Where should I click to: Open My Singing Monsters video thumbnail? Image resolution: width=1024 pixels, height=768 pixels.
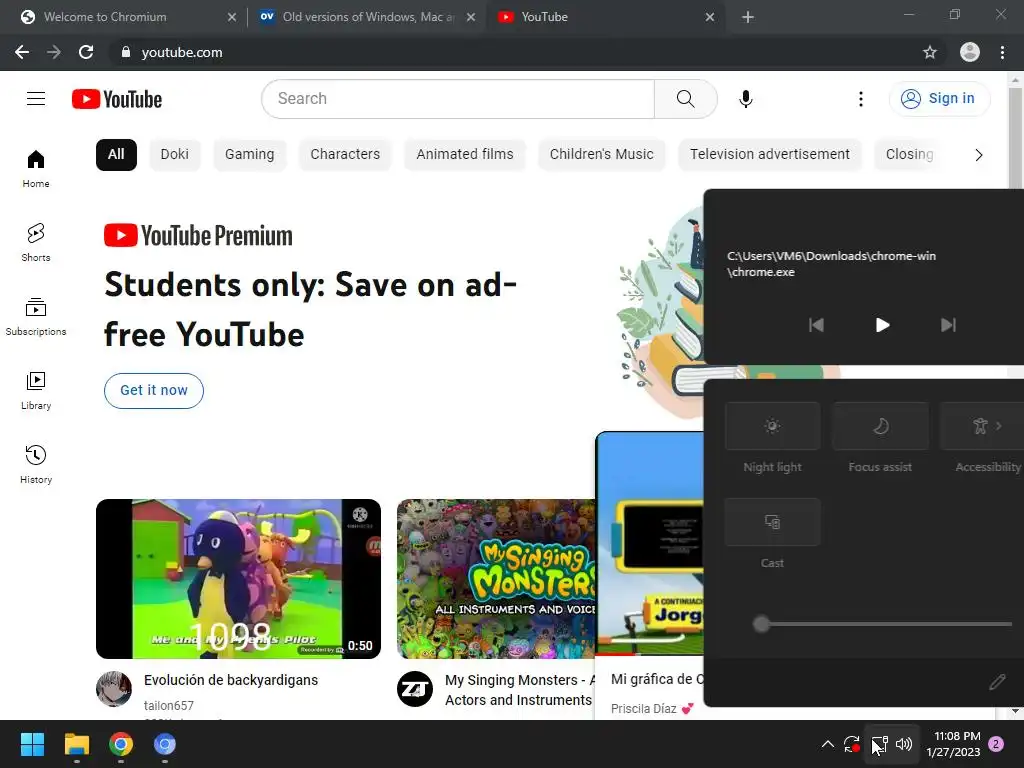496,579
